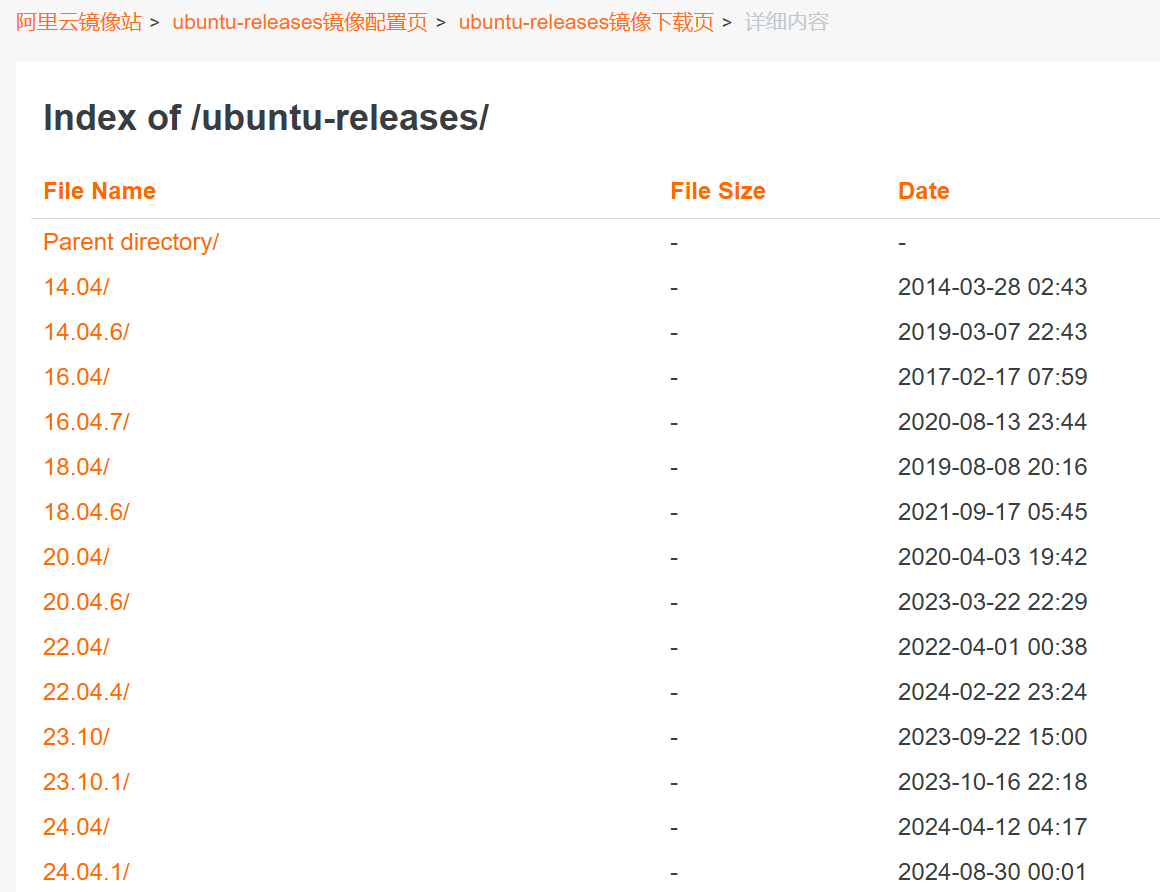Open the 22.04/ folder
This screenshot has width=1160, height=892.
click(x=76, y=647)
